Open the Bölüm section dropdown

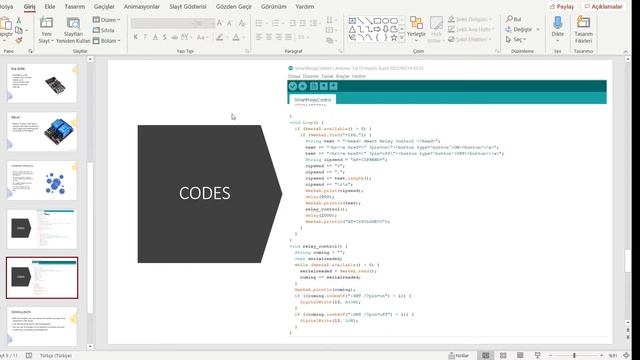coord(106,41)
